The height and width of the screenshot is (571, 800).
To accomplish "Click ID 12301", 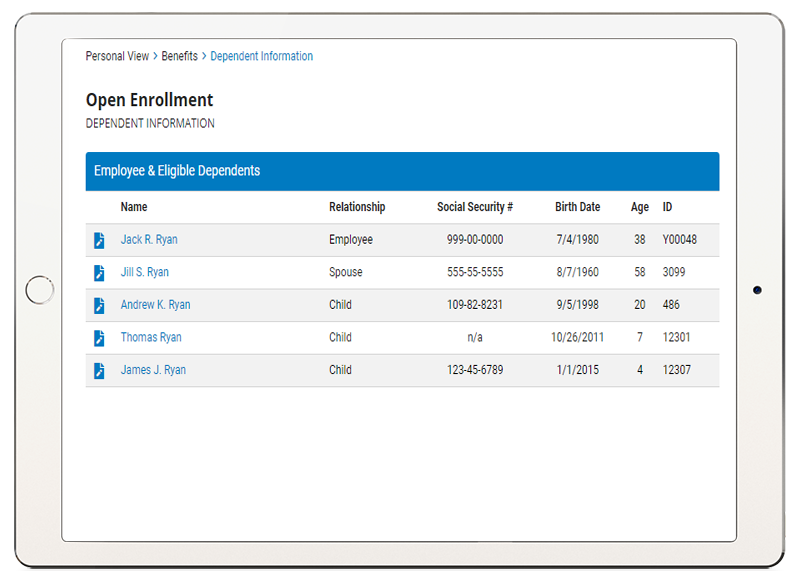I will click(x=677, y=338).
